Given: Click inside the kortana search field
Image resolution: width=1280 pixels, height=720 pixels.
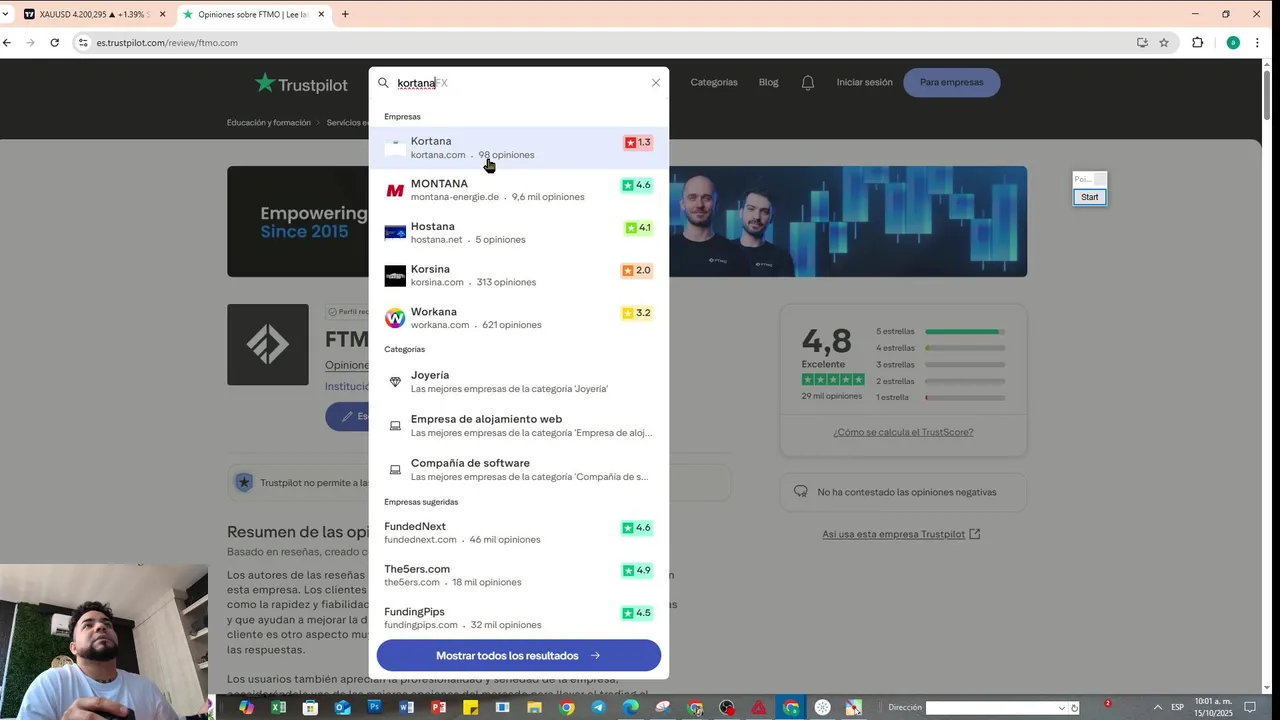Looking at the screenshot, I should pos(520,83).
